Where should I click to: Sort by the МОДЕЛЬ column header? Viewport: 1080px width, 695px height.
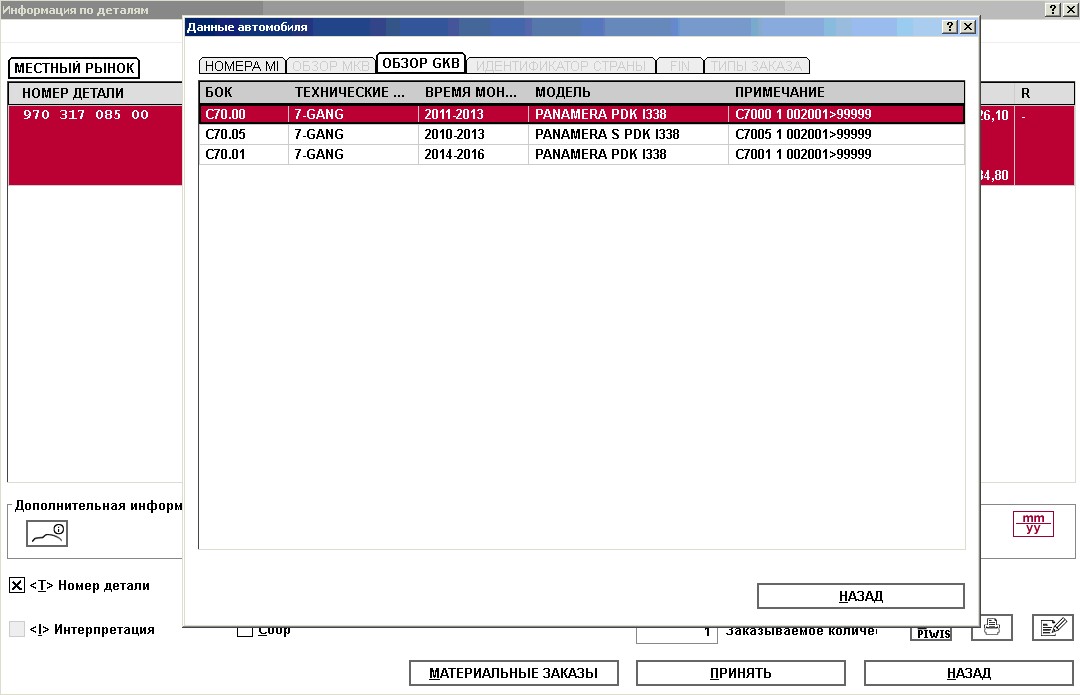coord(627,92)
